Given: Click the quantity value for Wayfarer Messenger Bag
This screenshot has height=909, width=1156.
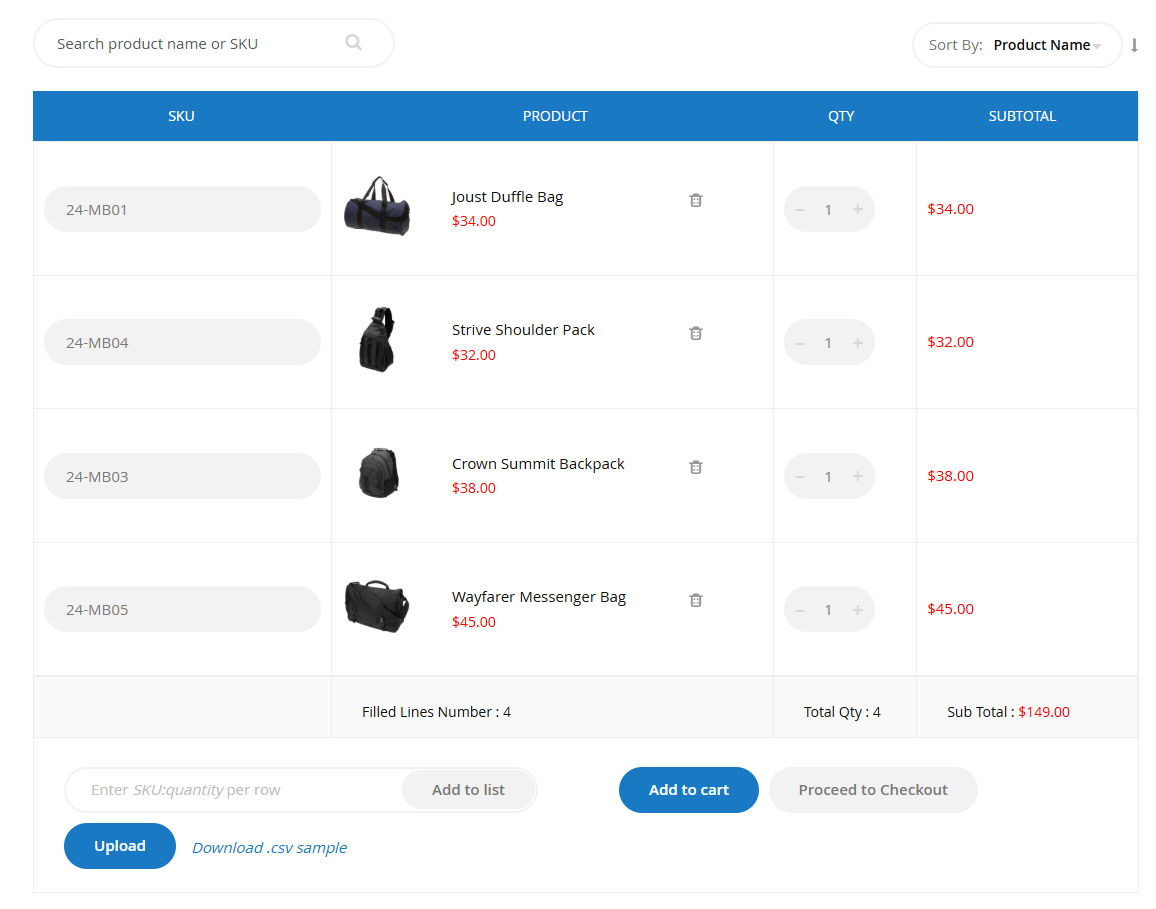Looking at the screenshot, I should coord(828,610).
